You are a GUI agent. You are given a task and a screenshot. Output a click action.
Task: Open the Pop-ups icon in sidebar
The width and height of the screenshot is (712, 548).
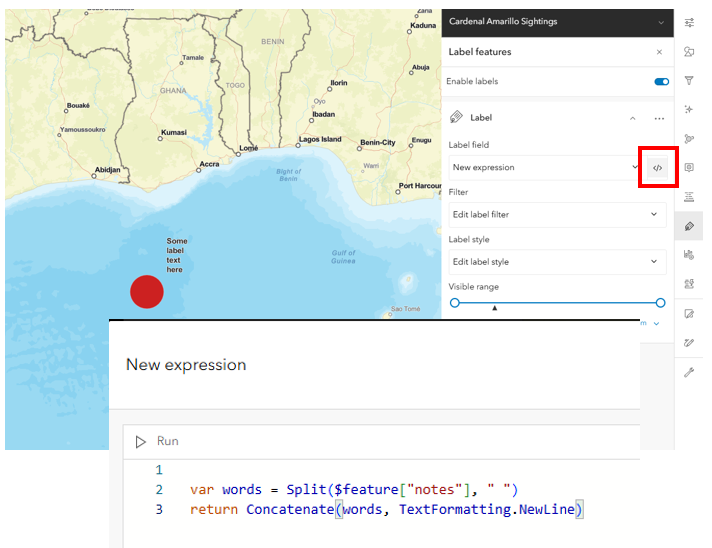[689, 167]
